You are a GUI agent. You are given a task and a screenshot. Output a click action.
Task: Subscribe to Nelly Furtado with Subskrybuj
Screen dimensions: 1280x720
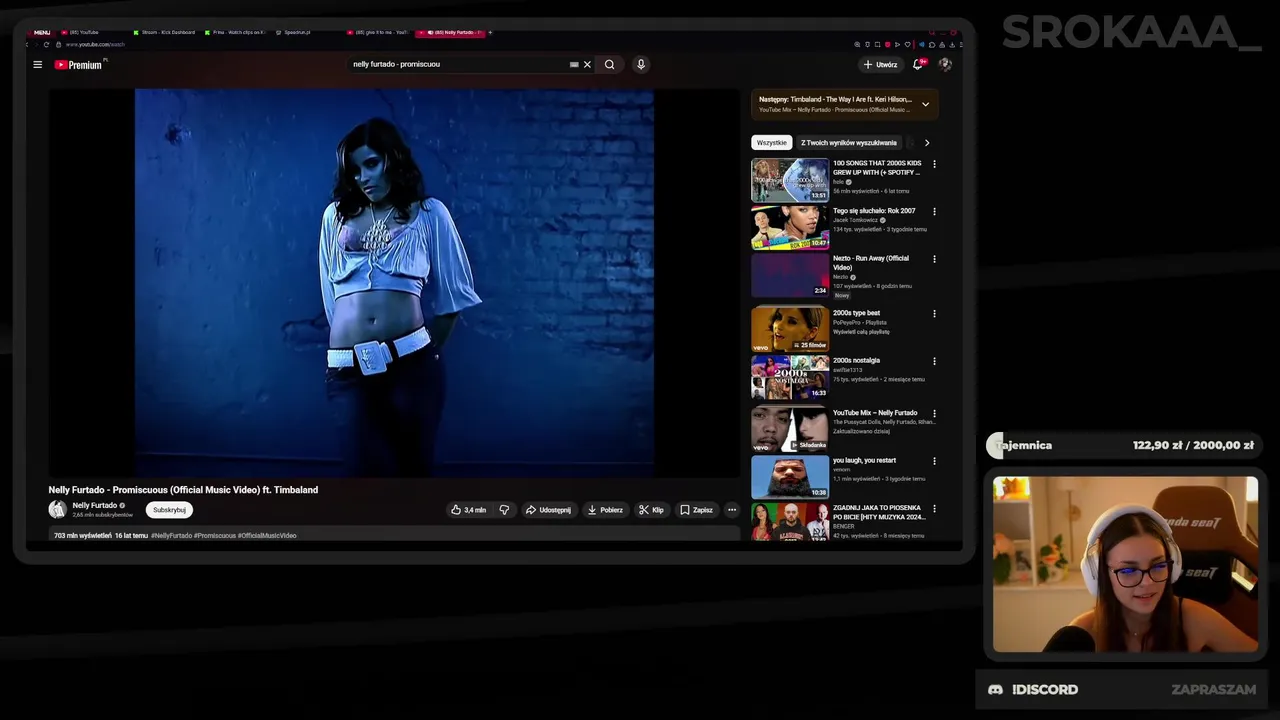click(x=169, y=510)
